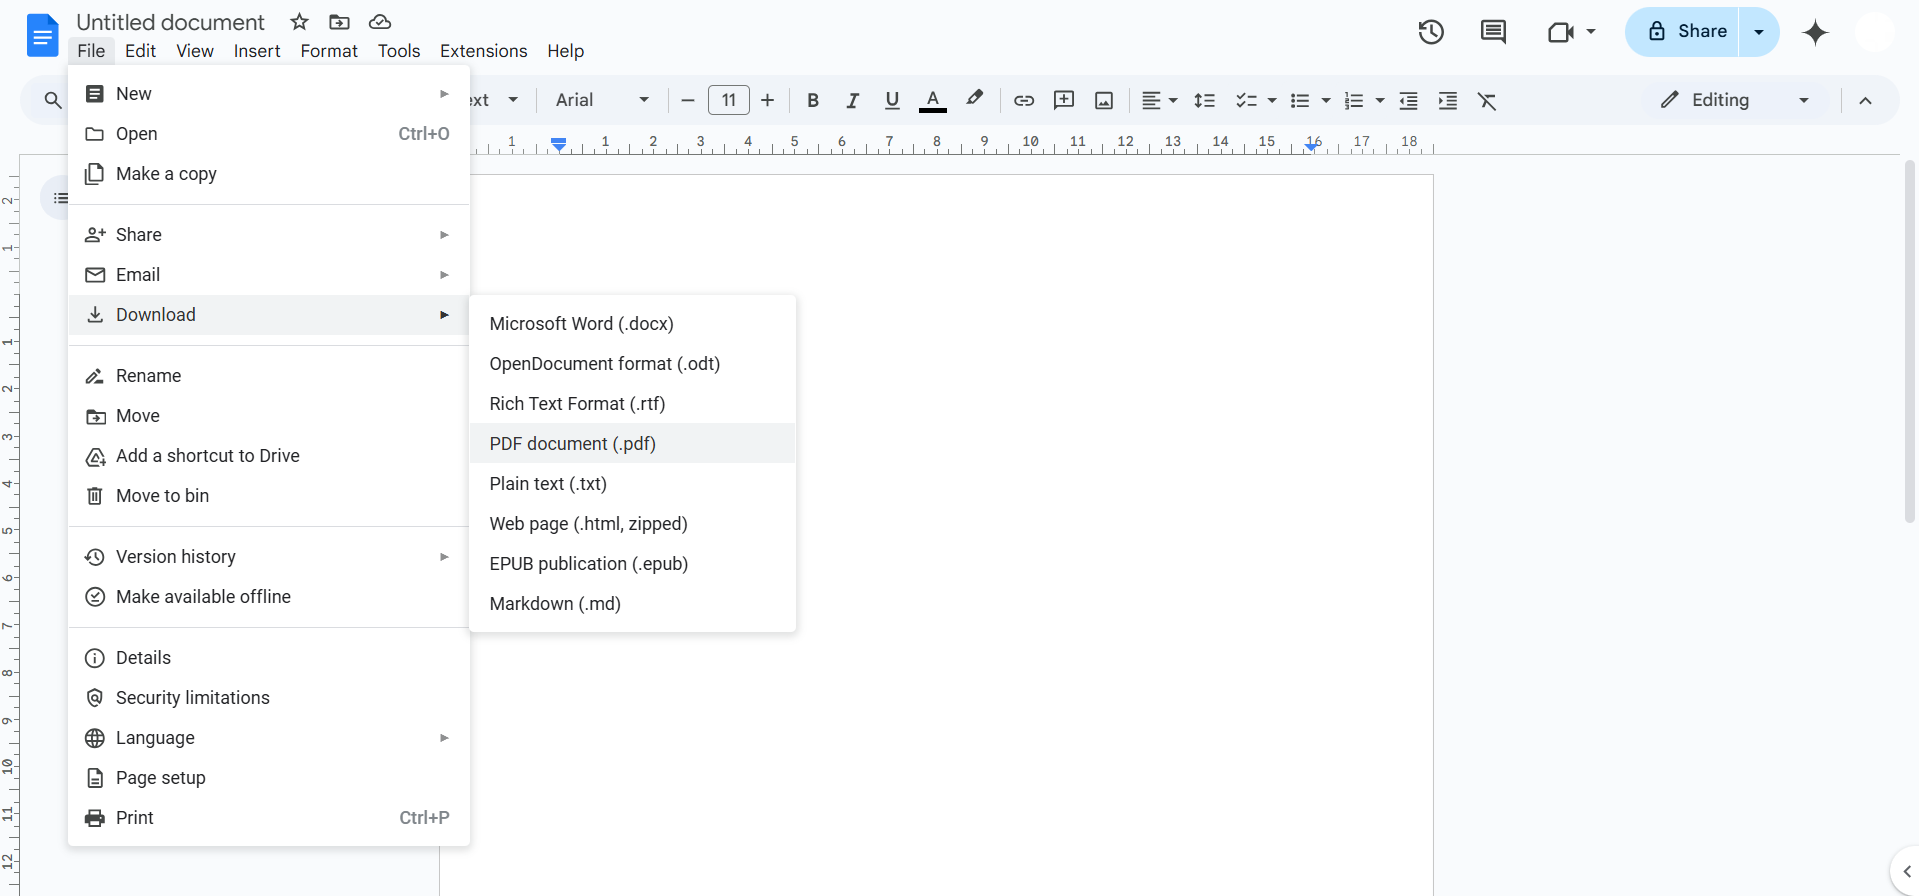Toggle bold formatting
1919x896 pixels.
pos(812,100)
